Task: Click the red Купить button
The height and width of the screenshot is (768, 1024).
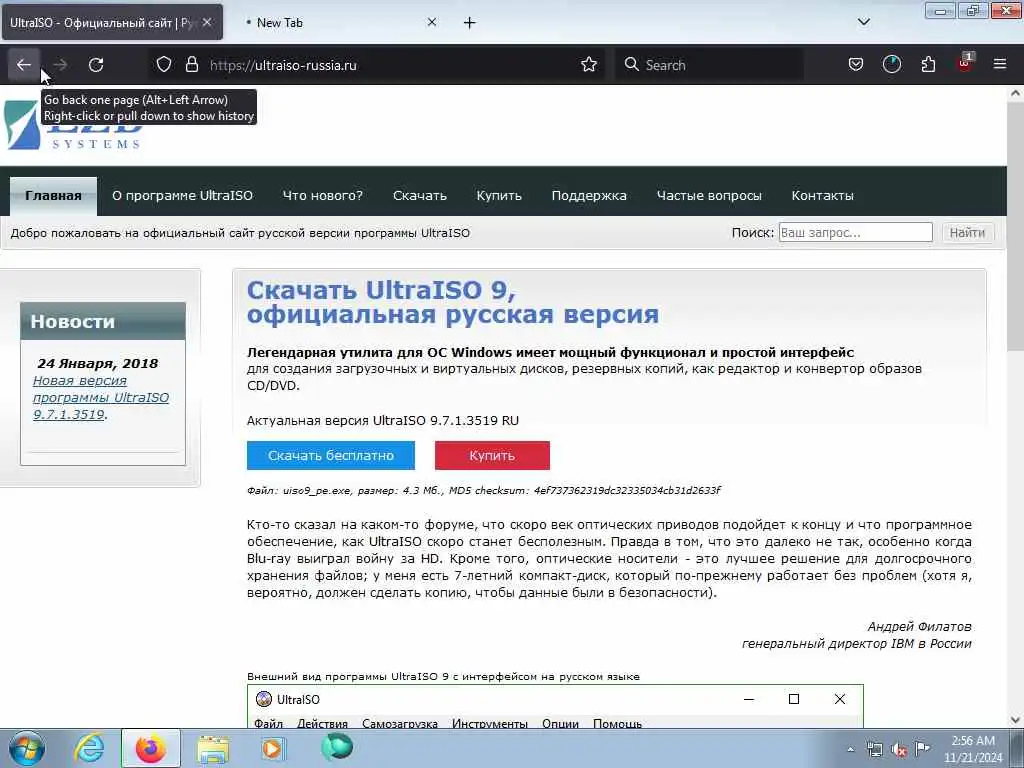Action: 492,455
